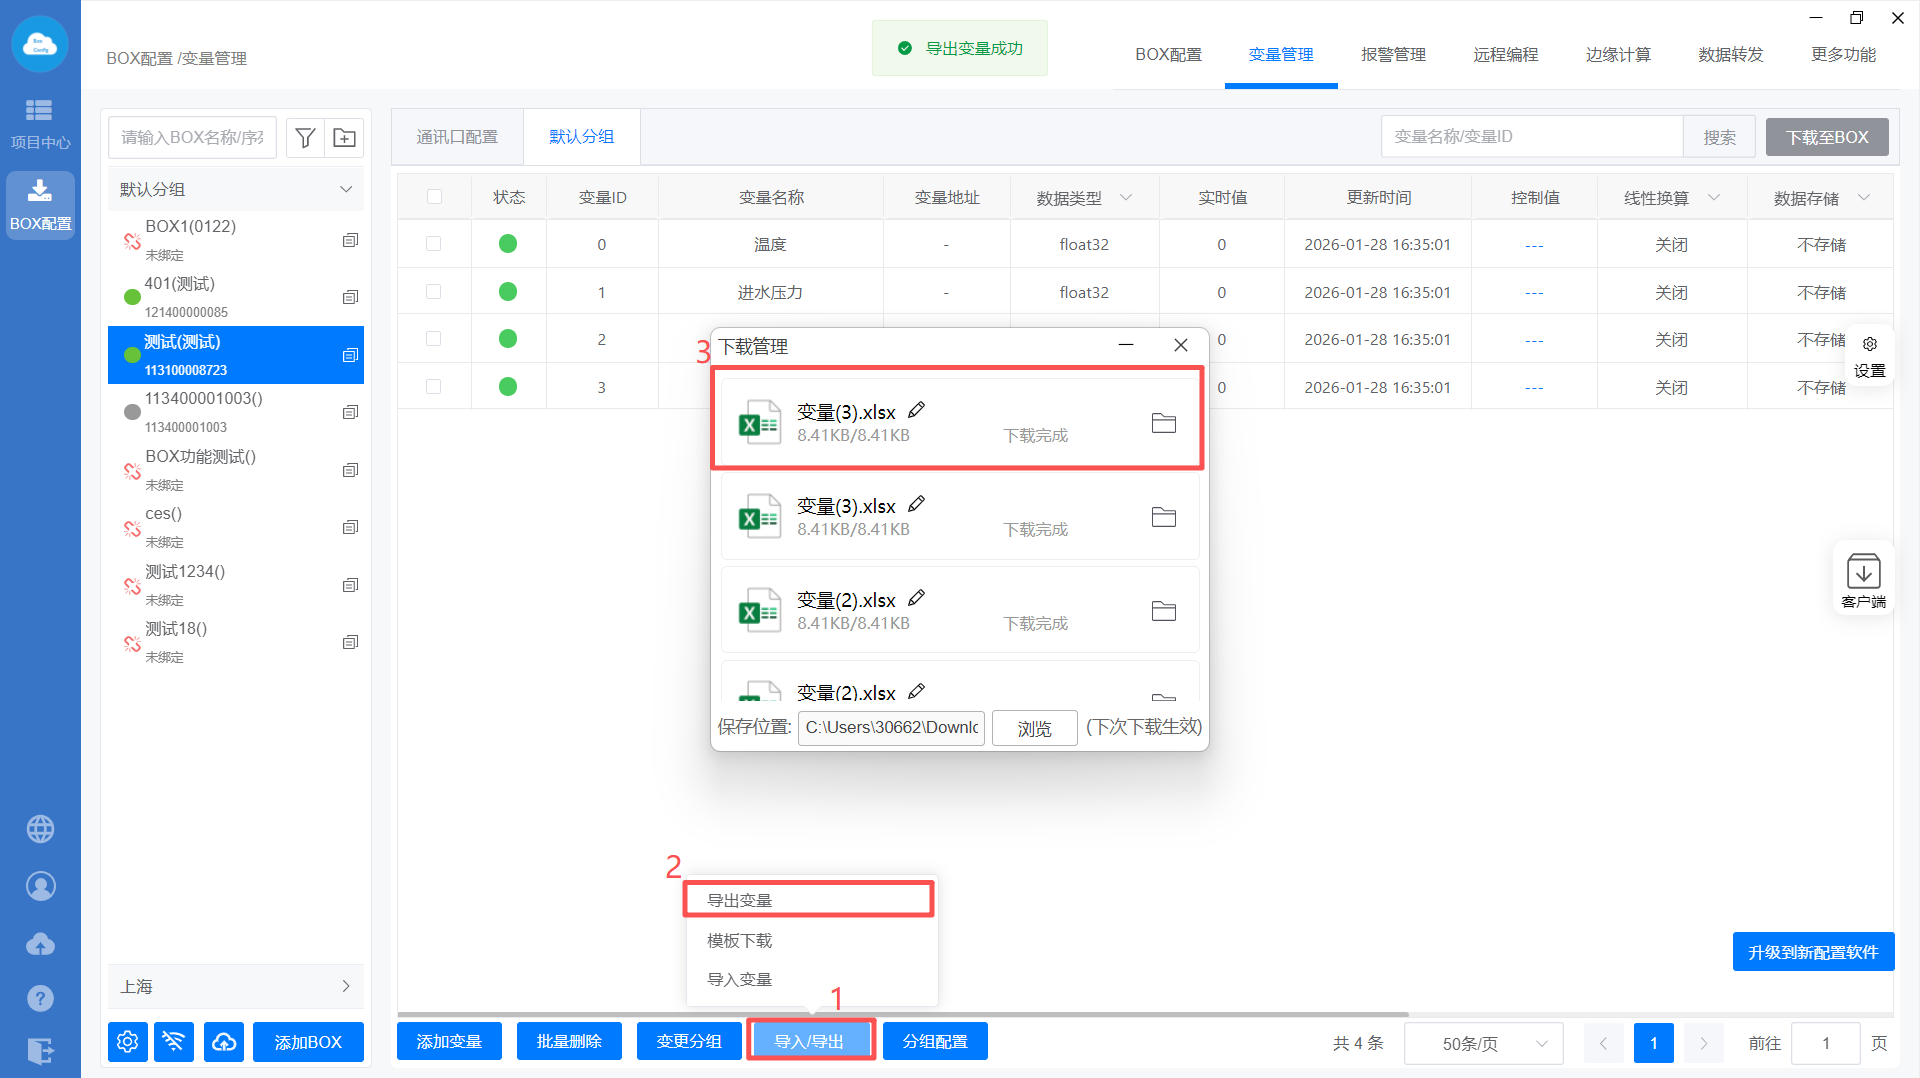This screenshot has width=1920, height=1078.
Task: Toggle the select-all checkbox in table header
Action: click(434, 197)
